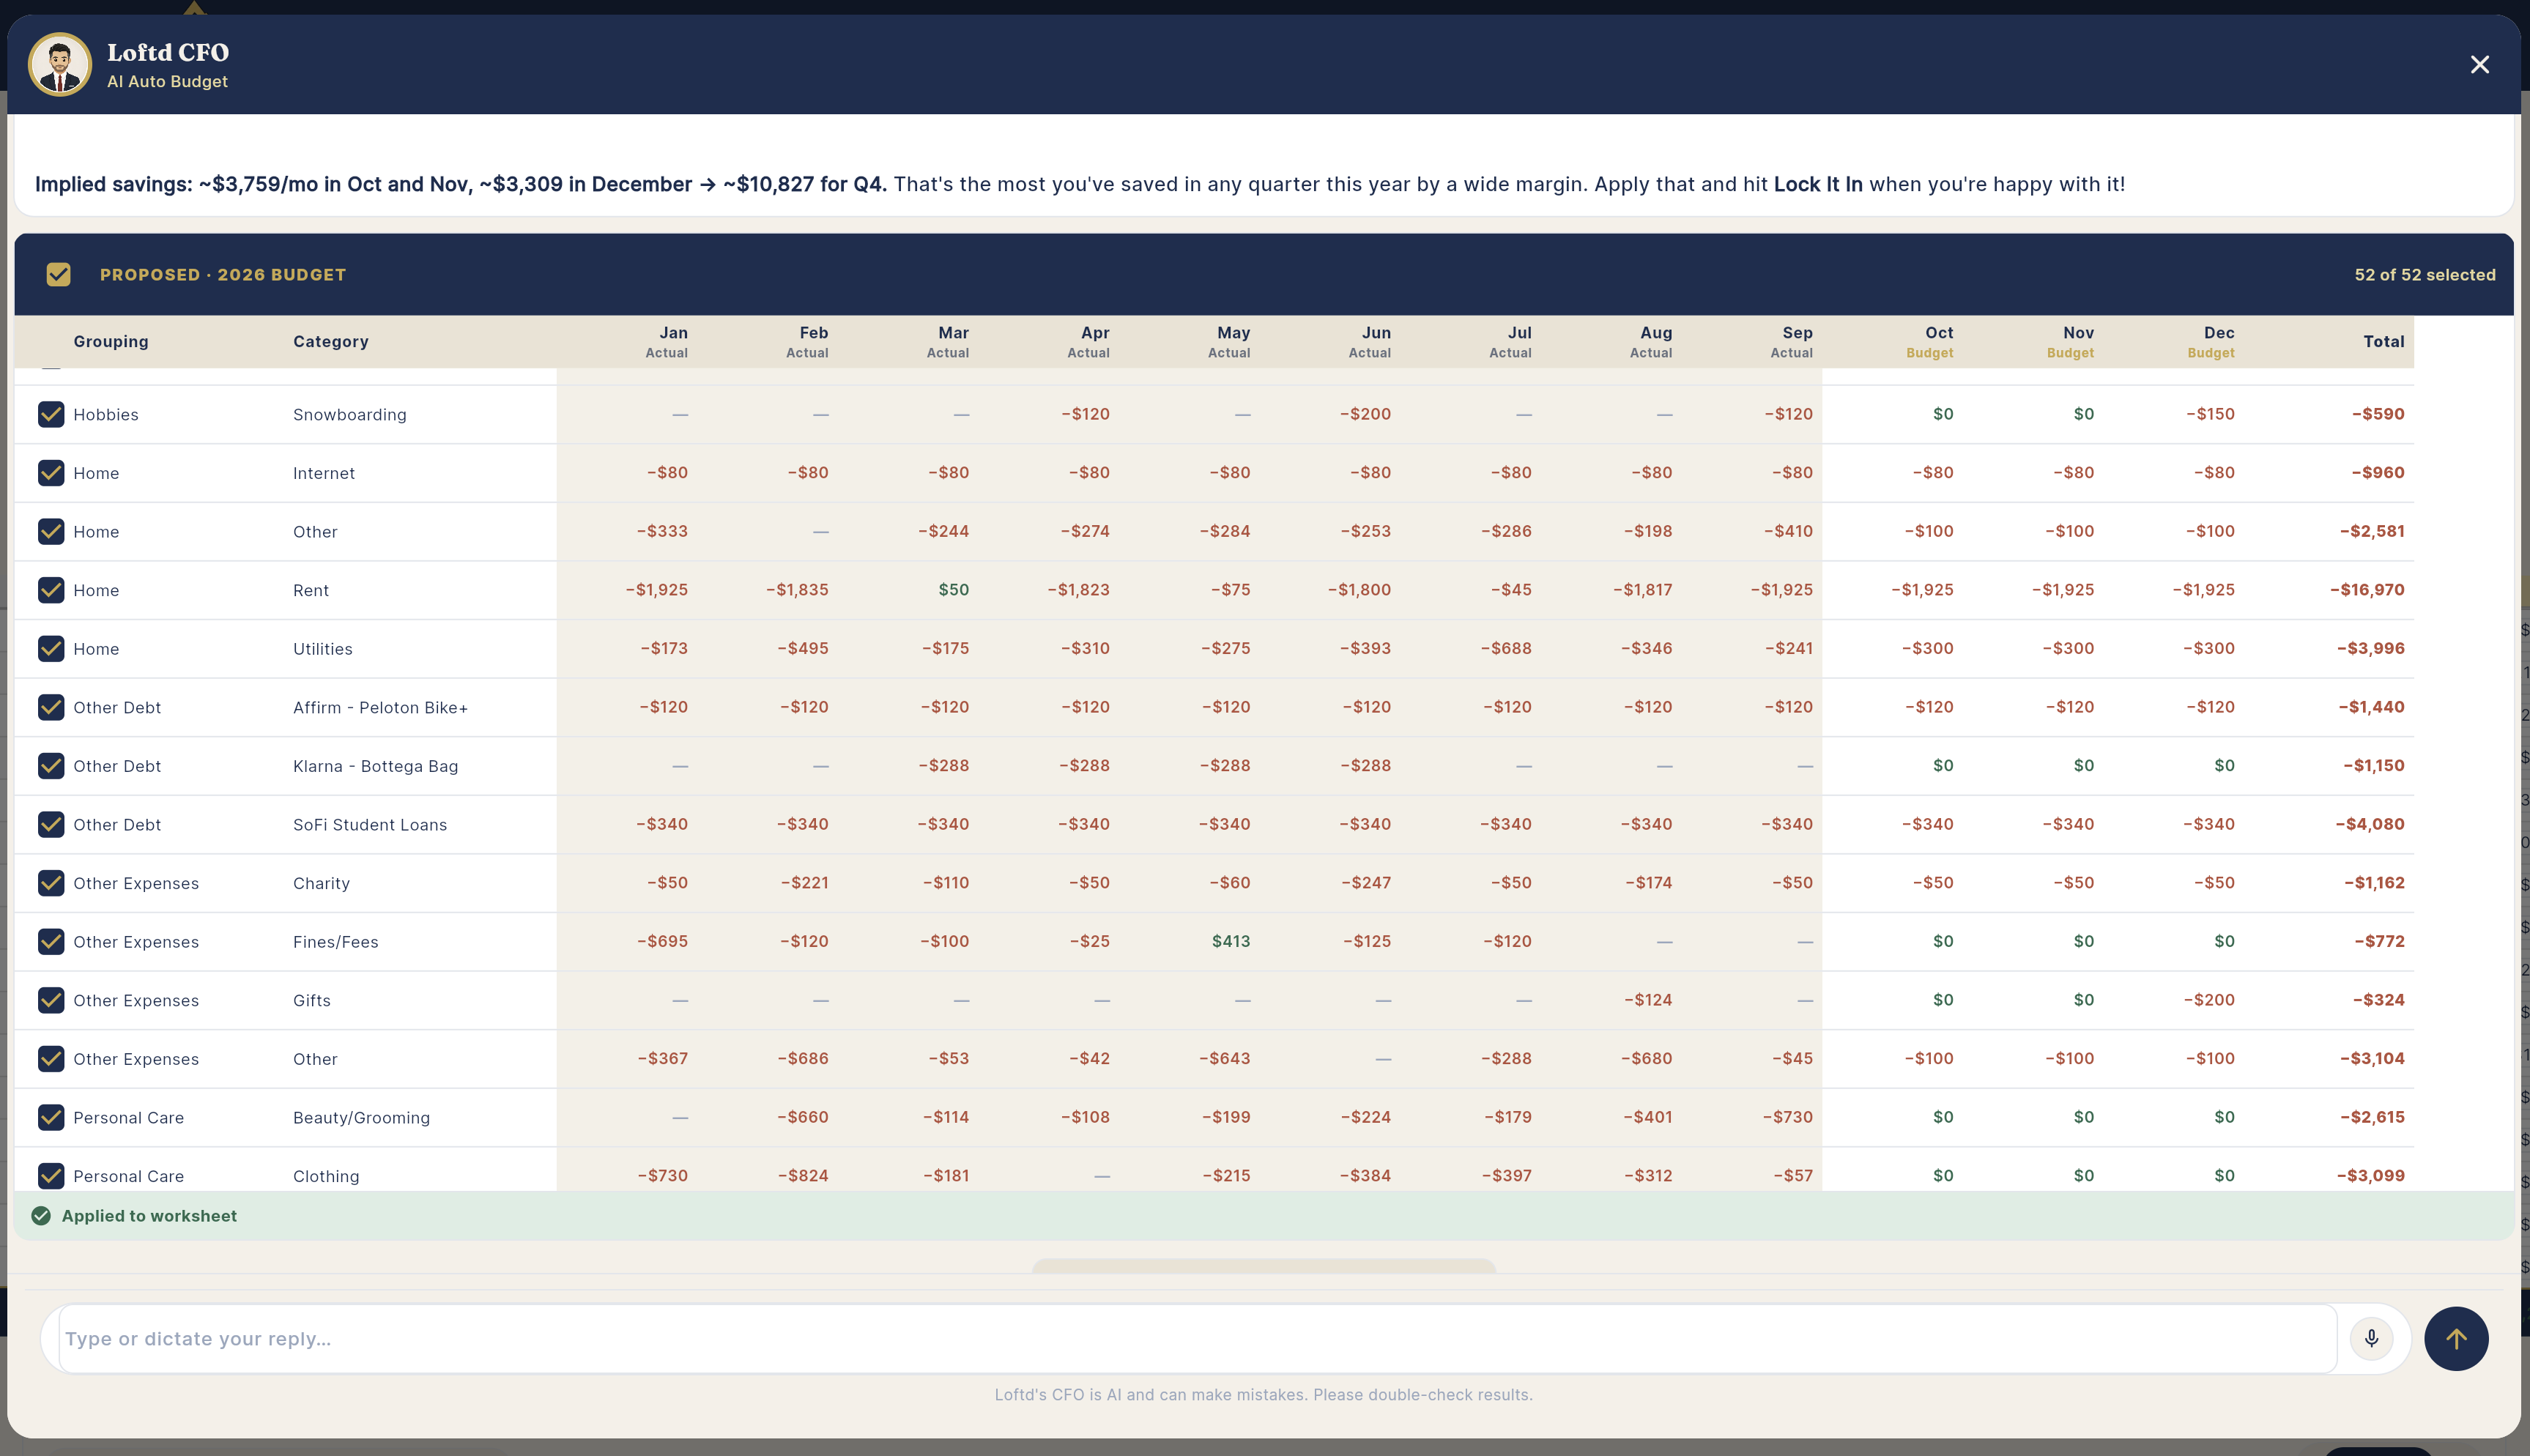Click the 'Applied to worksheet' status text
The width and height of the screenshot is (2530, 1456).
pyautogui.click(x=149, y=1216)
